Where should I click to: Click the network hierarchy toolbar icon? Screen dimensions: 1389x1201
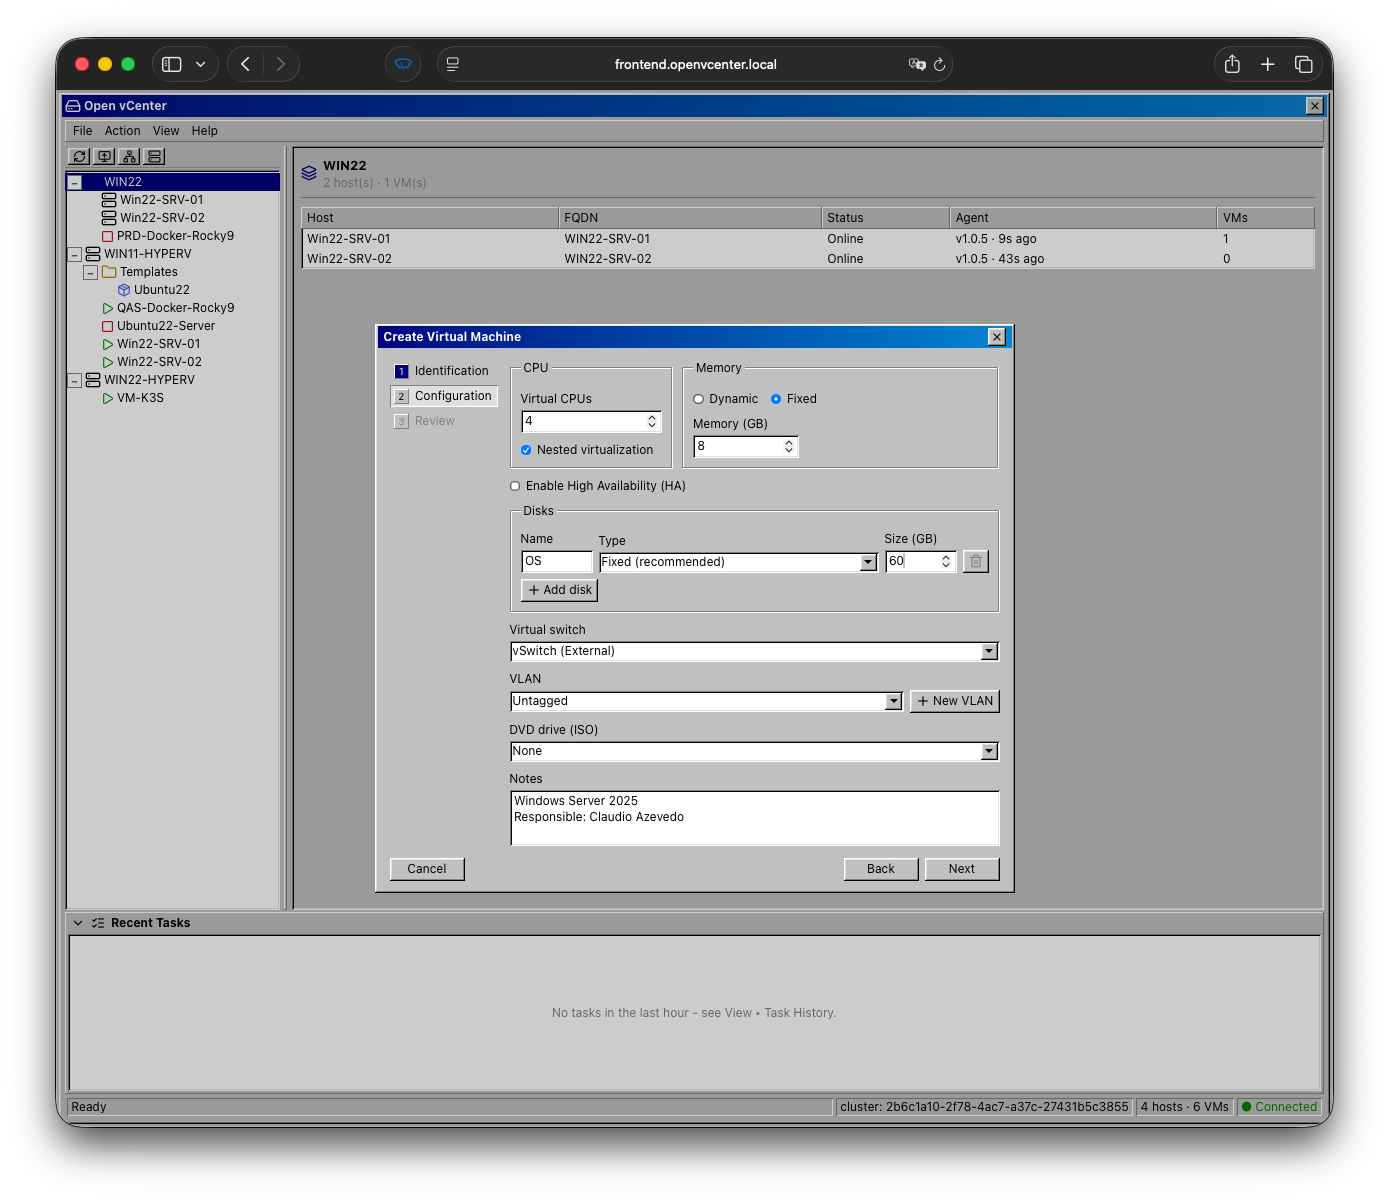tap(129, 156)
